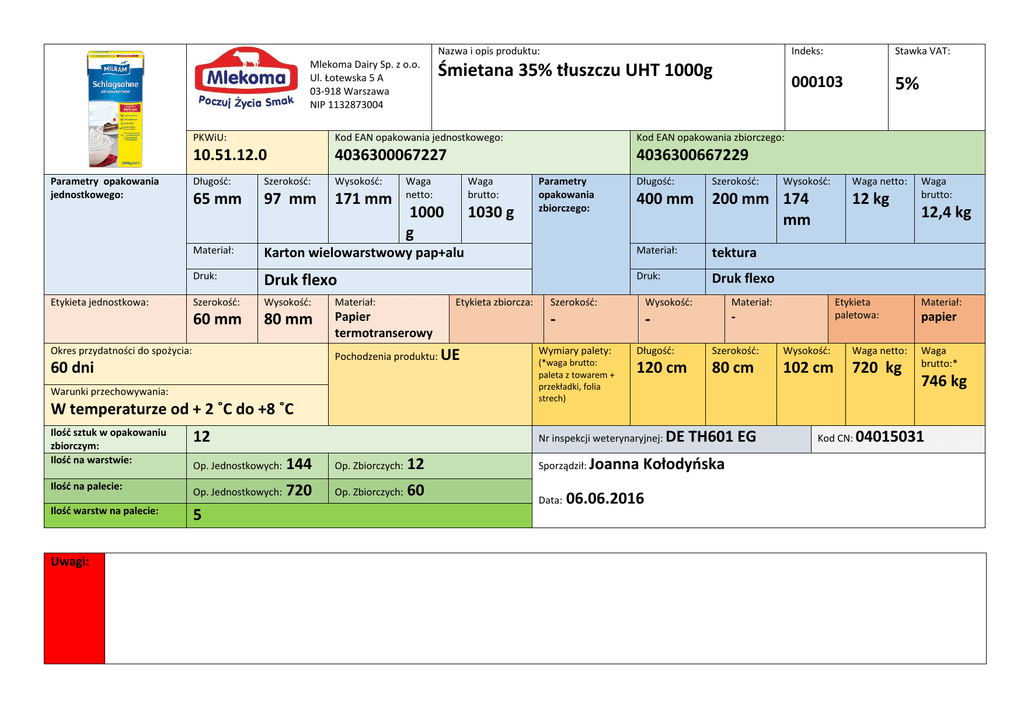Click the Kod CN value 04015031
Screen dimensions: 1024x725
tap(889, 437)
